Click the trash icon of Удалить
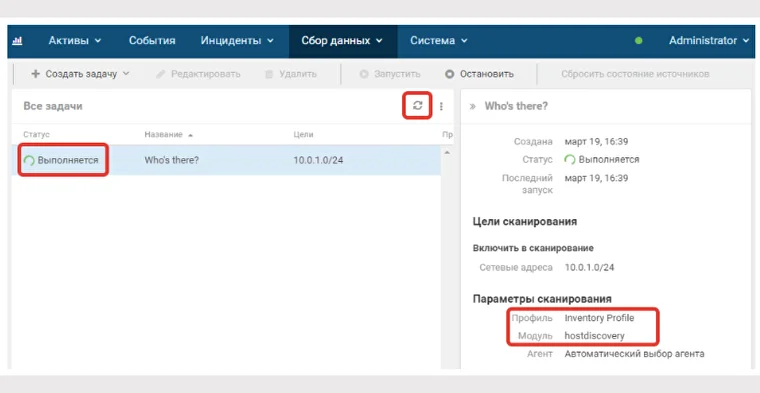This screenshot has width=760, height=393. (x=269, y=74)
